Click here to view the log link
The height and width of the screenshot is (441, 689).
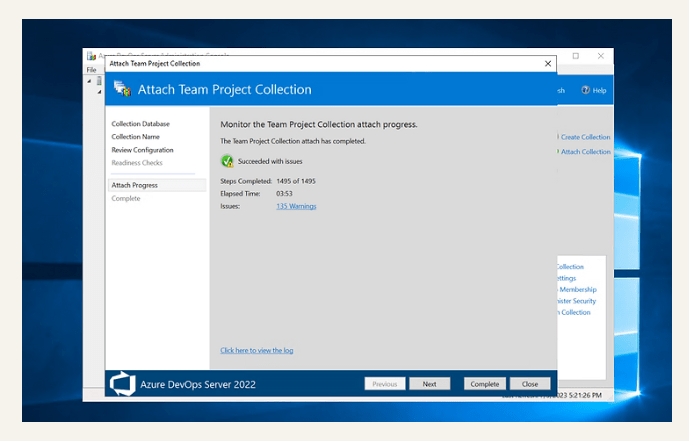tap(257, 350)
